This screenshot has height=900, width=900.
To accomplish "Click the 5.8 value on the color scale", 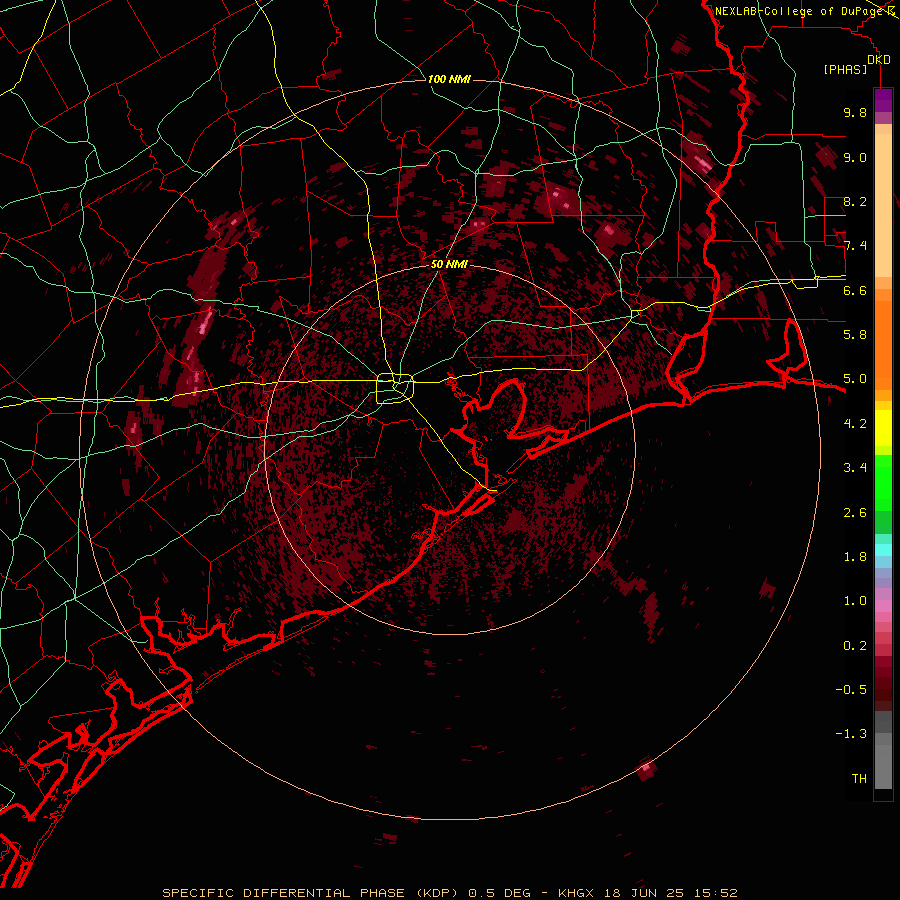I will point(855,335).
